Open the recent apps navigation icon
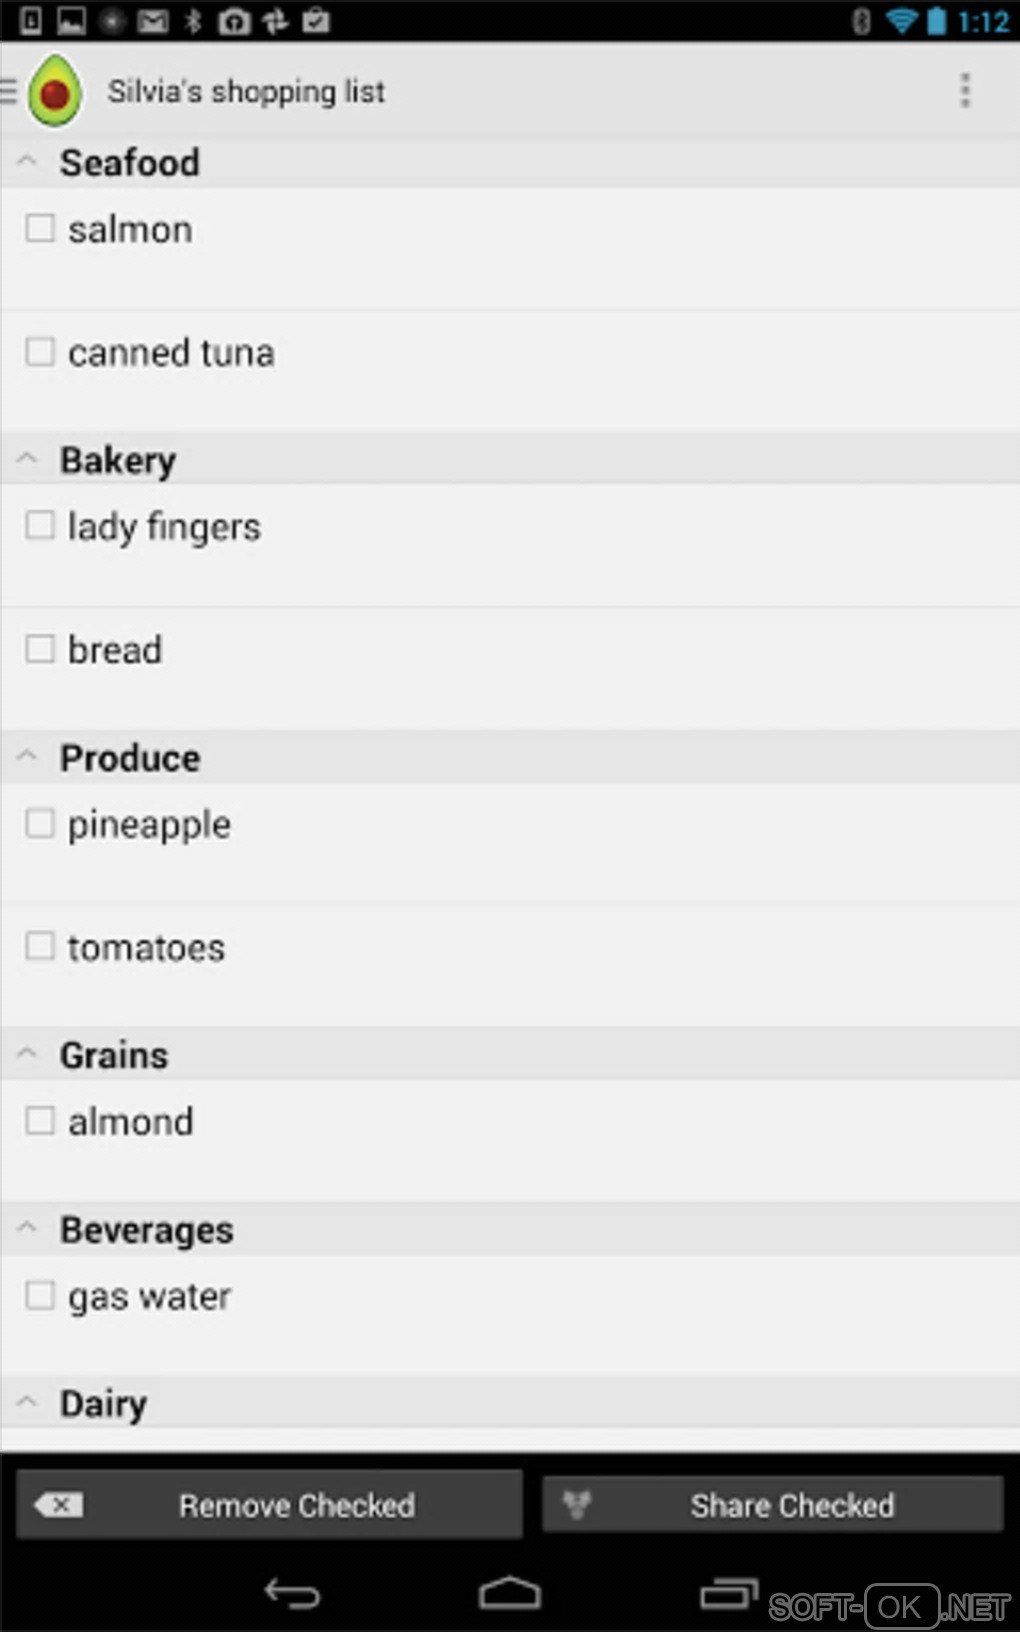This screenshot has height=1632, width=1020. click(729, 1592)
